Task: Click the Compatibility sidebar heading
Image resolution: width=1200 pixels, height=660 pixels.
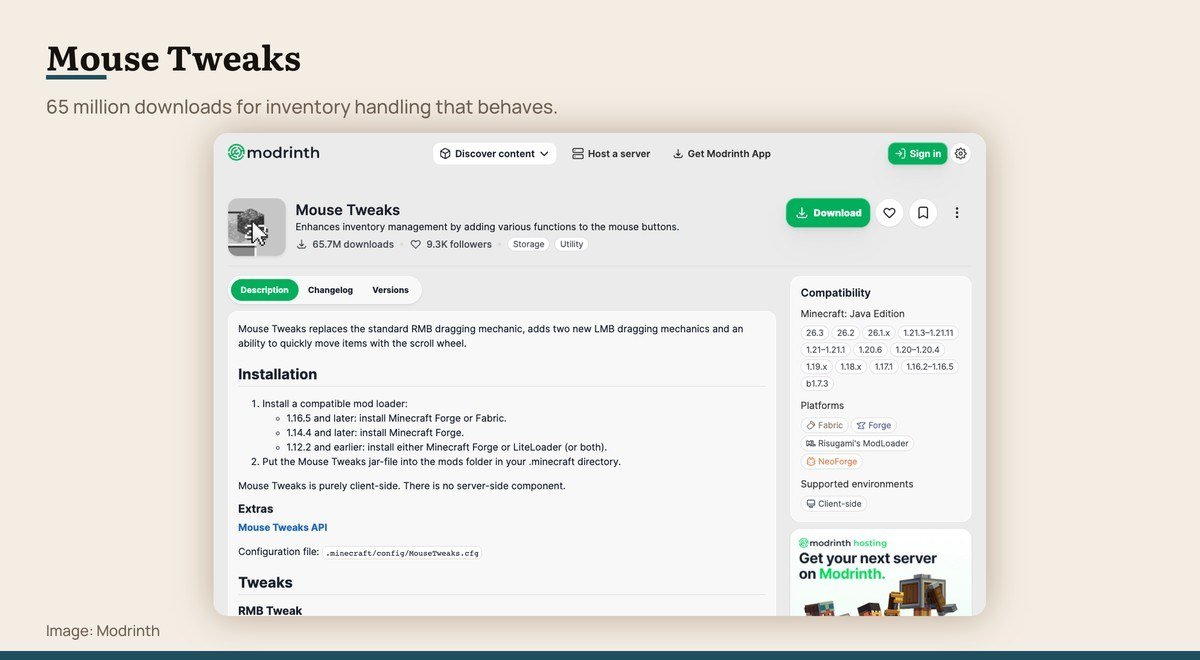Action: click(x=835, y=293)
